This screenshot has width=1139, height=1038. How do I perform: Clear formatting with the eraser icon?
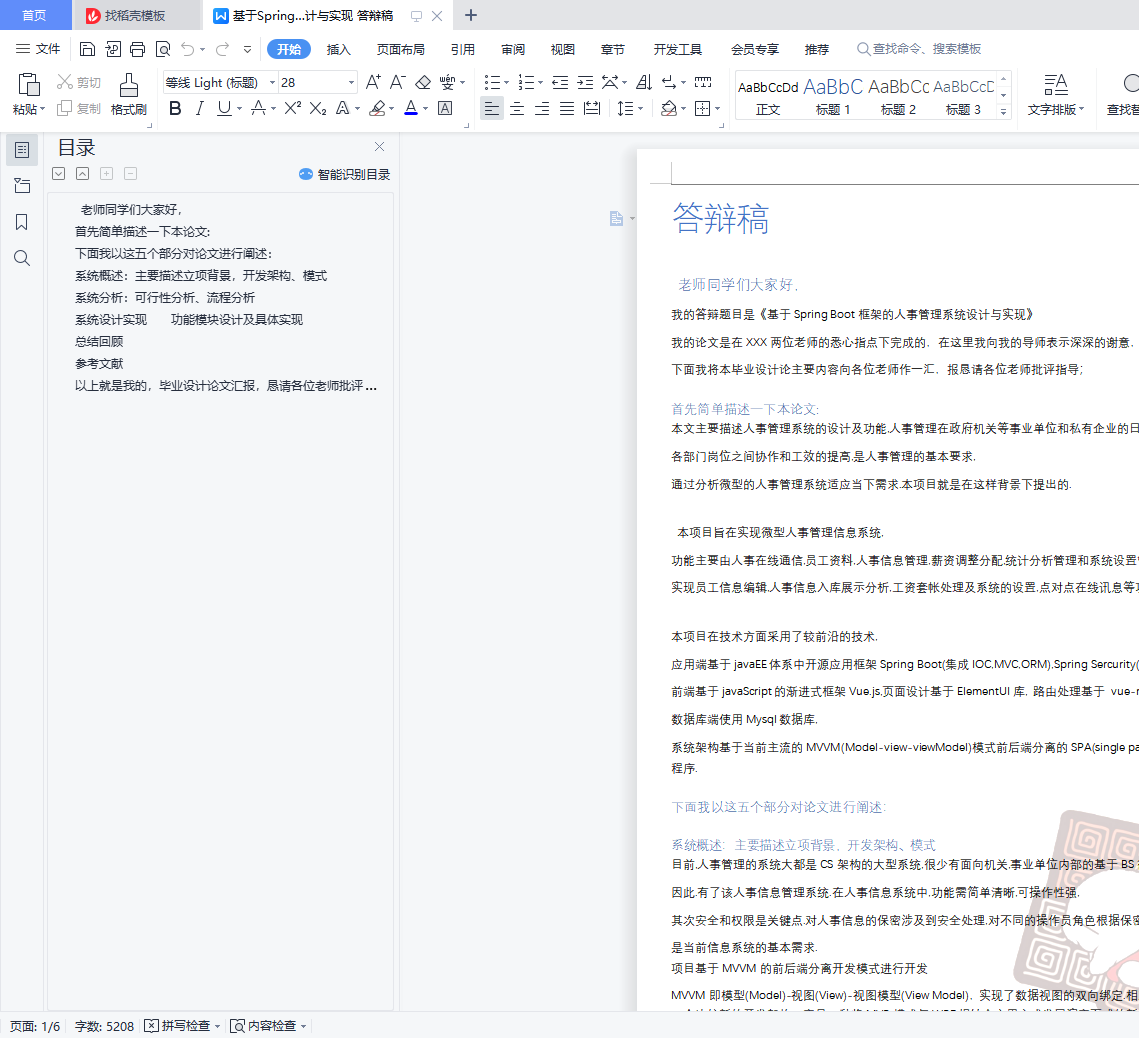[423, 82]
